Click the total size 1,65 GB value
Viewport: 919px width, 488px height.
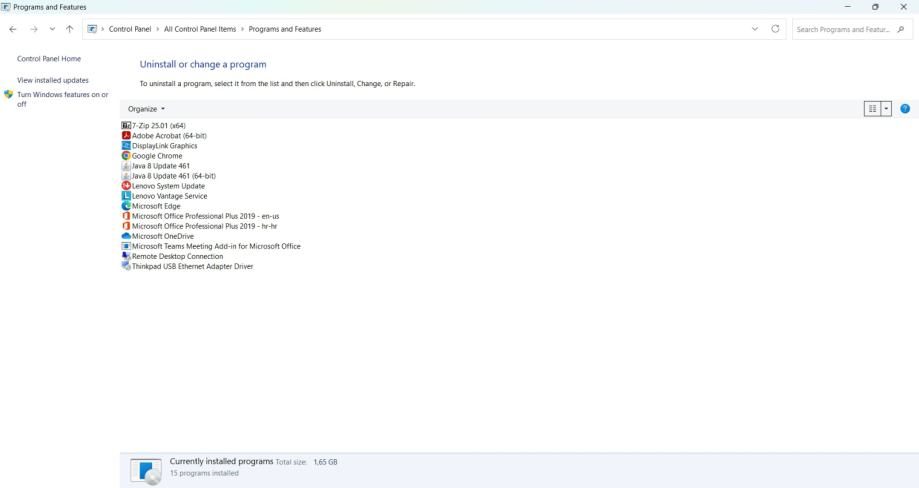(x=325, y=462)
